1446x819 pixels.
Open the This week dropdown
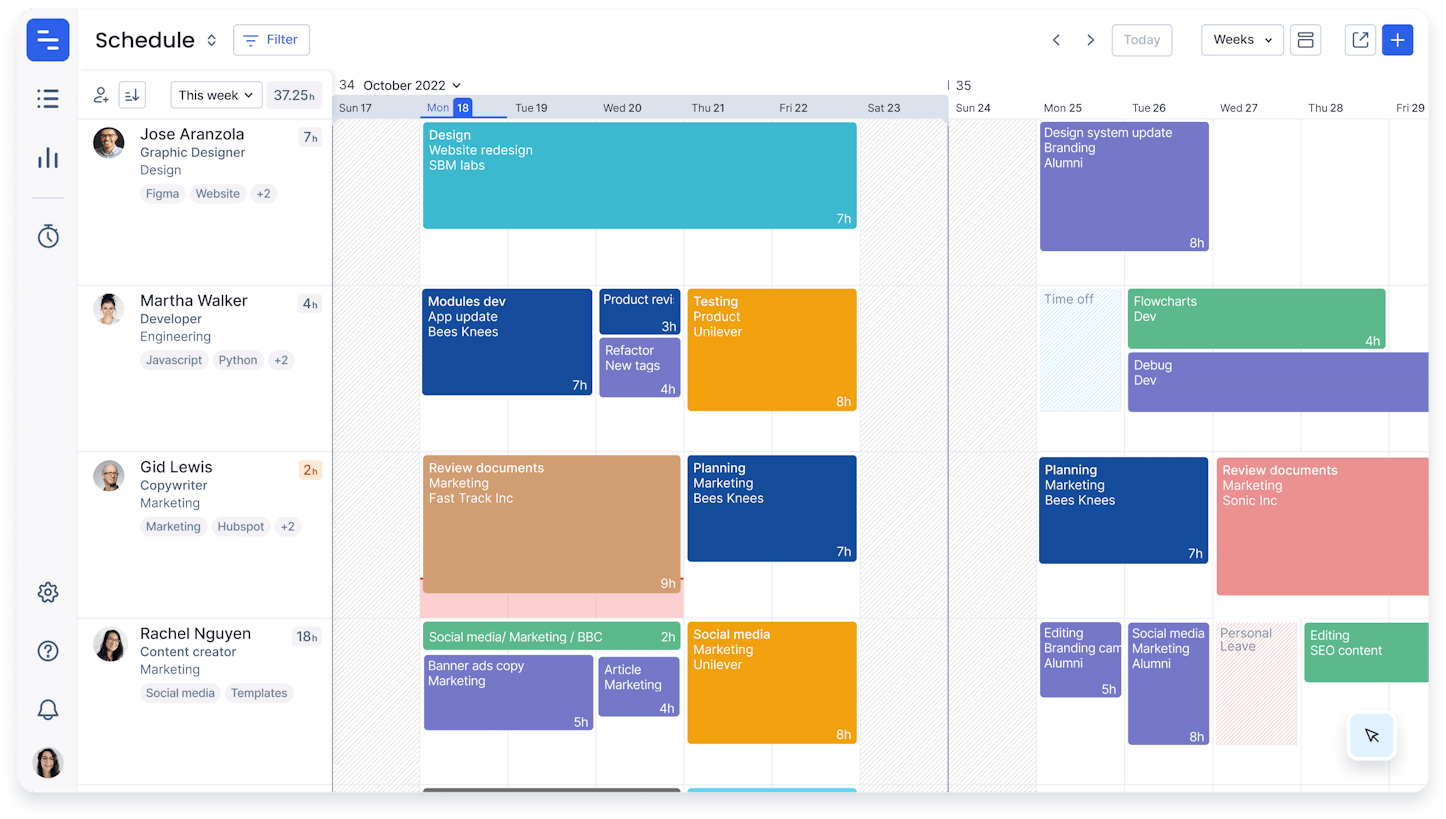point(215,94)
